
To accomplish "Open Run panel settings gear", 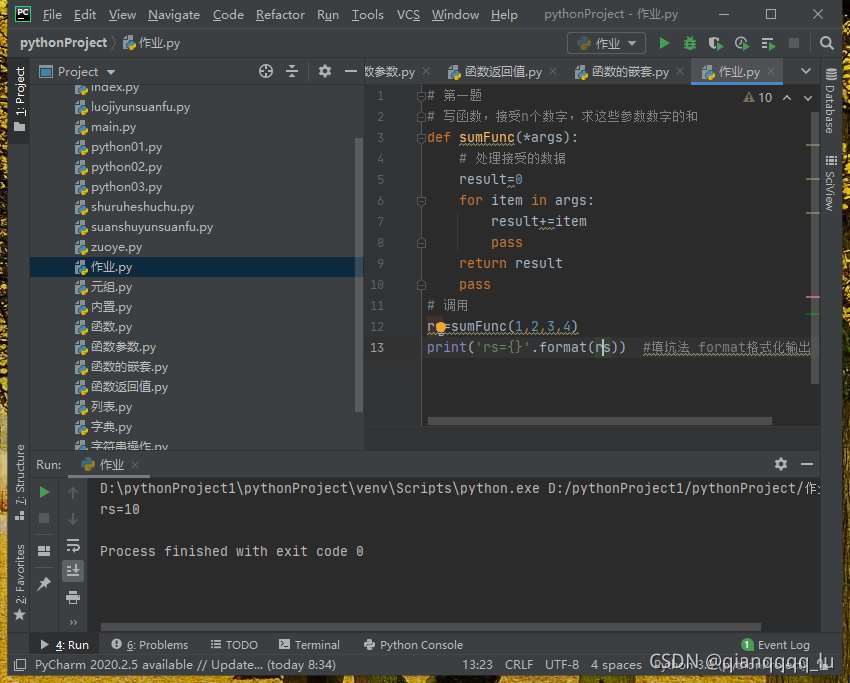I will (x=781, y=464).
